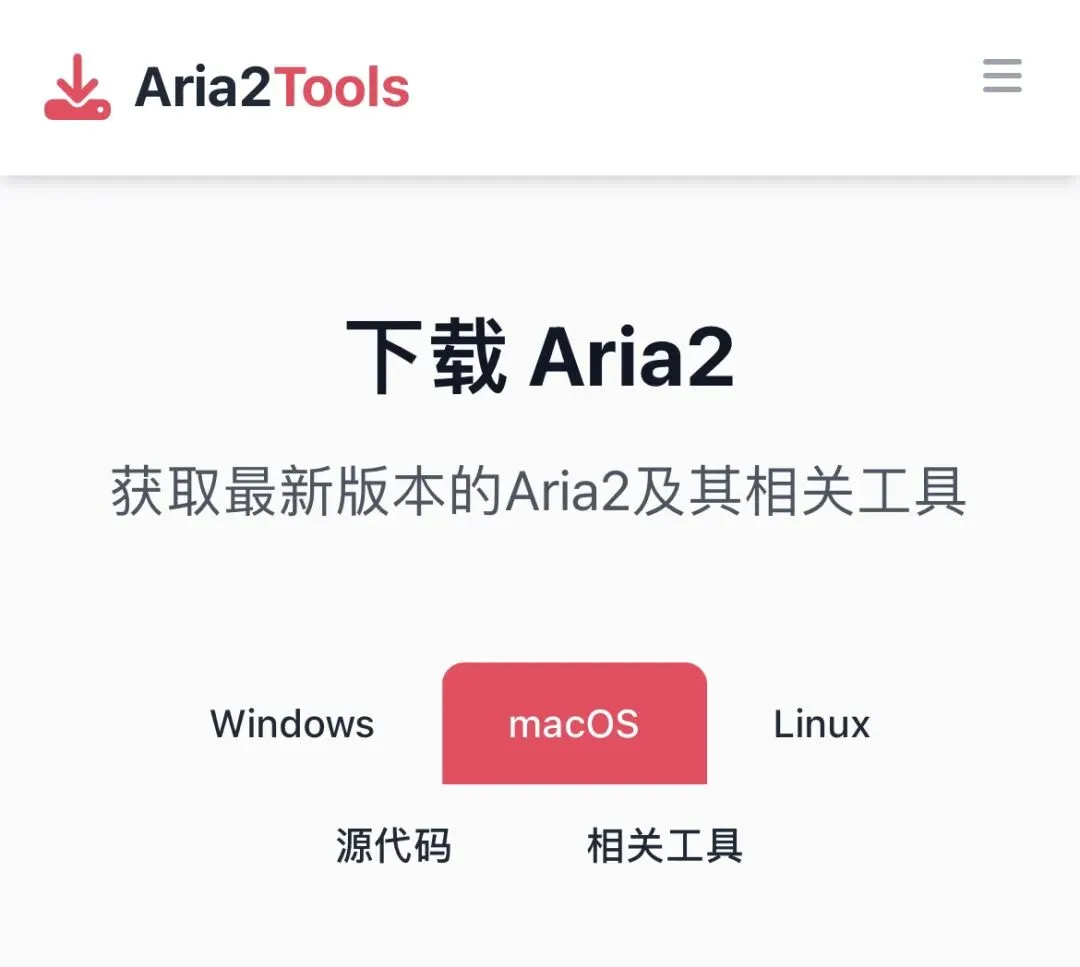Click the dark "Aria2" part of the brand

(x=203, y=87)
